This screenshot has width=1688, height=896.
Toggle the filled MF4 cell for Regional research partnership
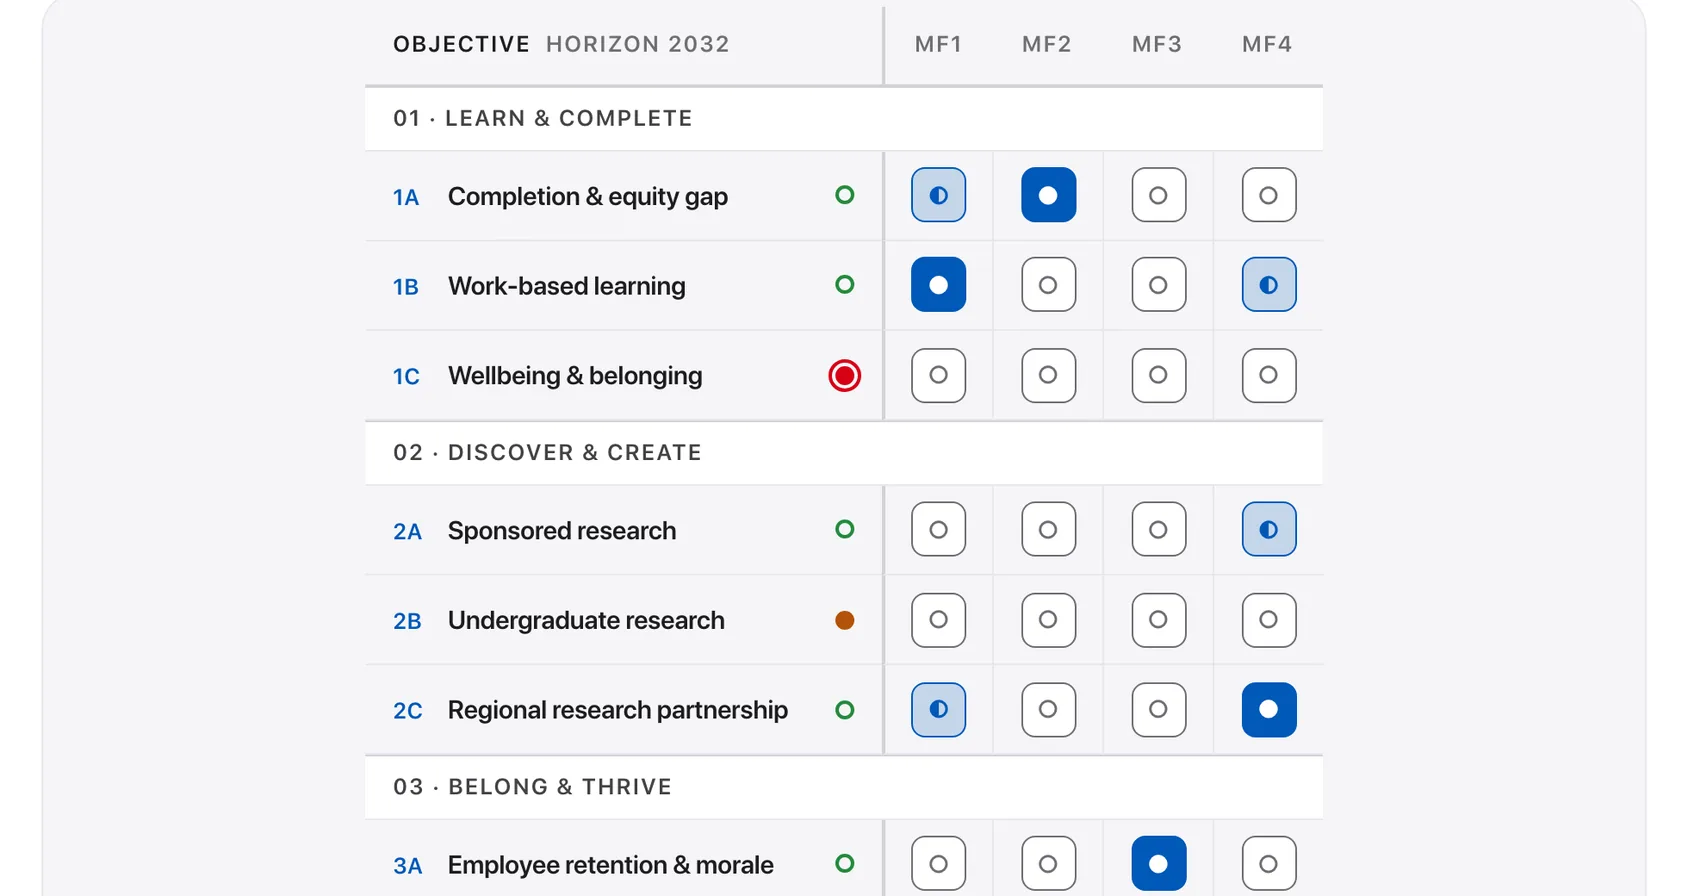tap(1269, 710)
